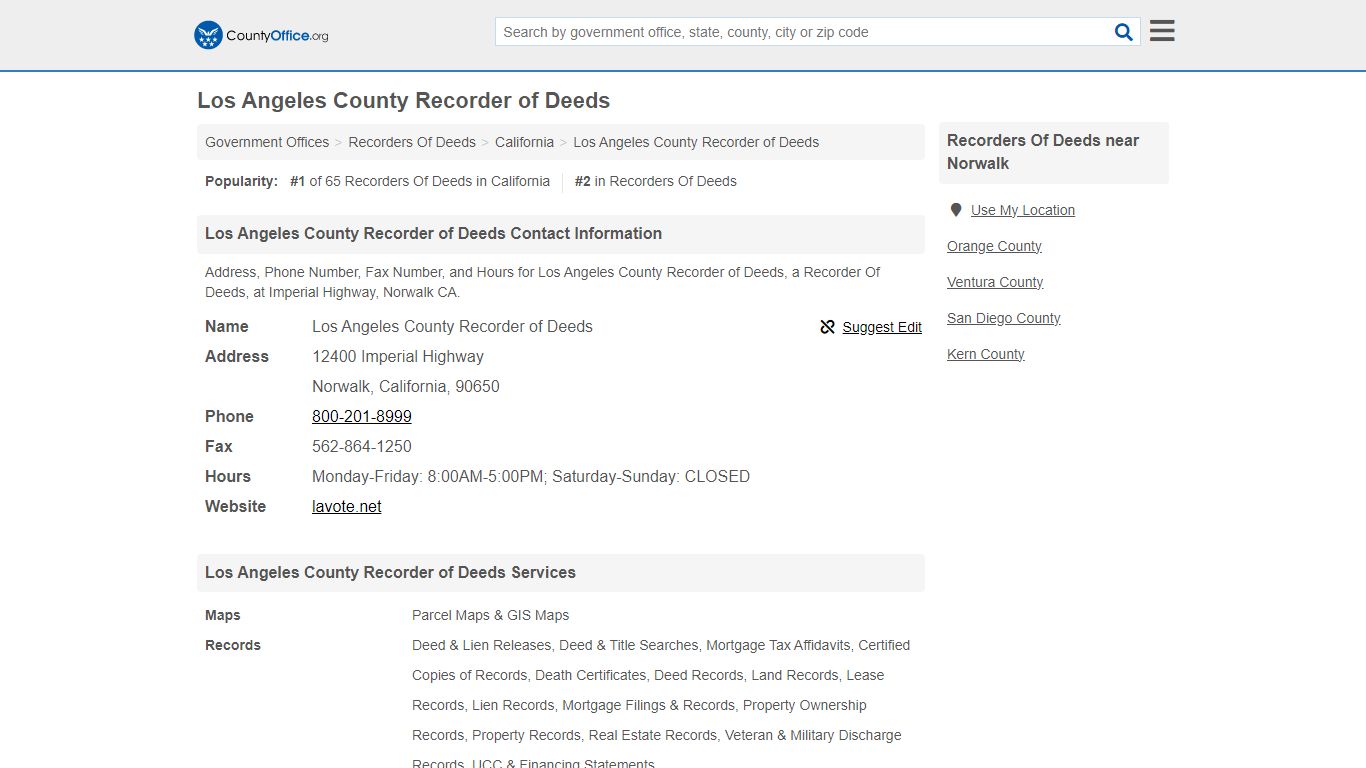Open Orange County recorder link
Screen dimensions: 1366x768
click(994, 246)
